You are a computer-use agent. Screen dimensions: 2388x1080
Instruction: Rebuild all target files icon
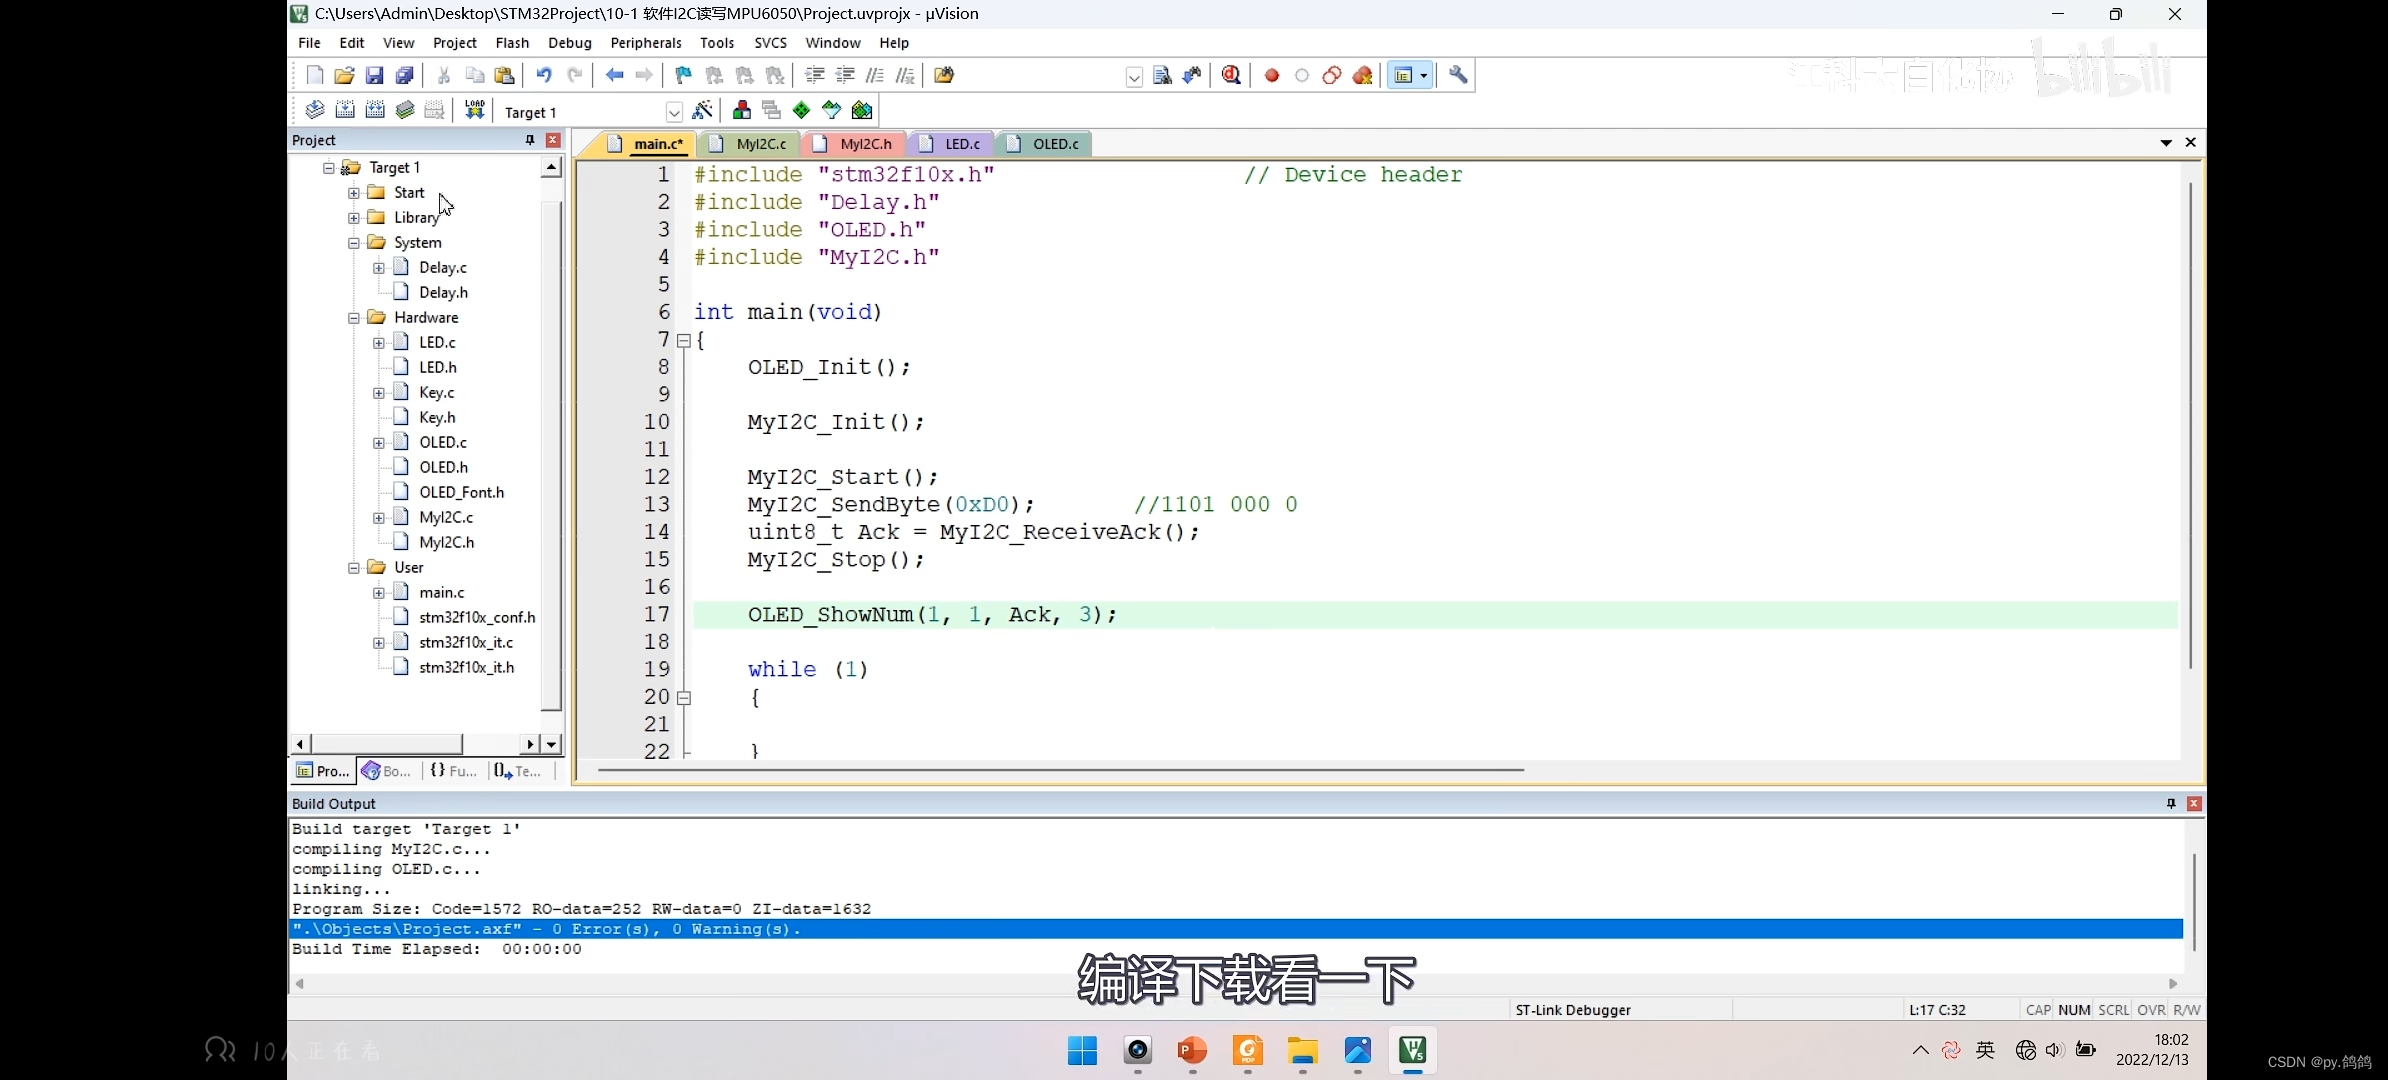tap(375, 110)
